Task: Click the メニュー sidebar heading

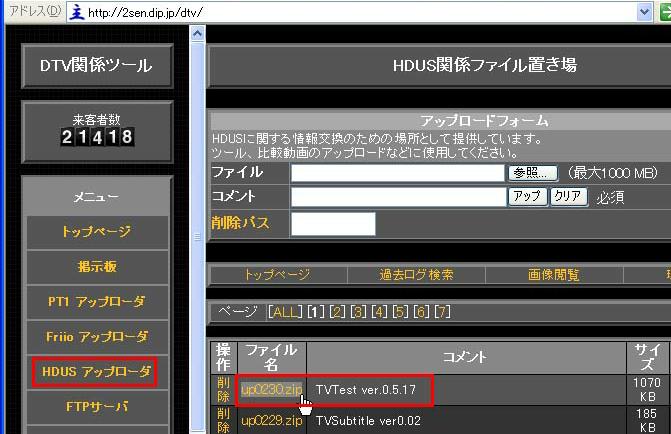Action: click(96, 197)
